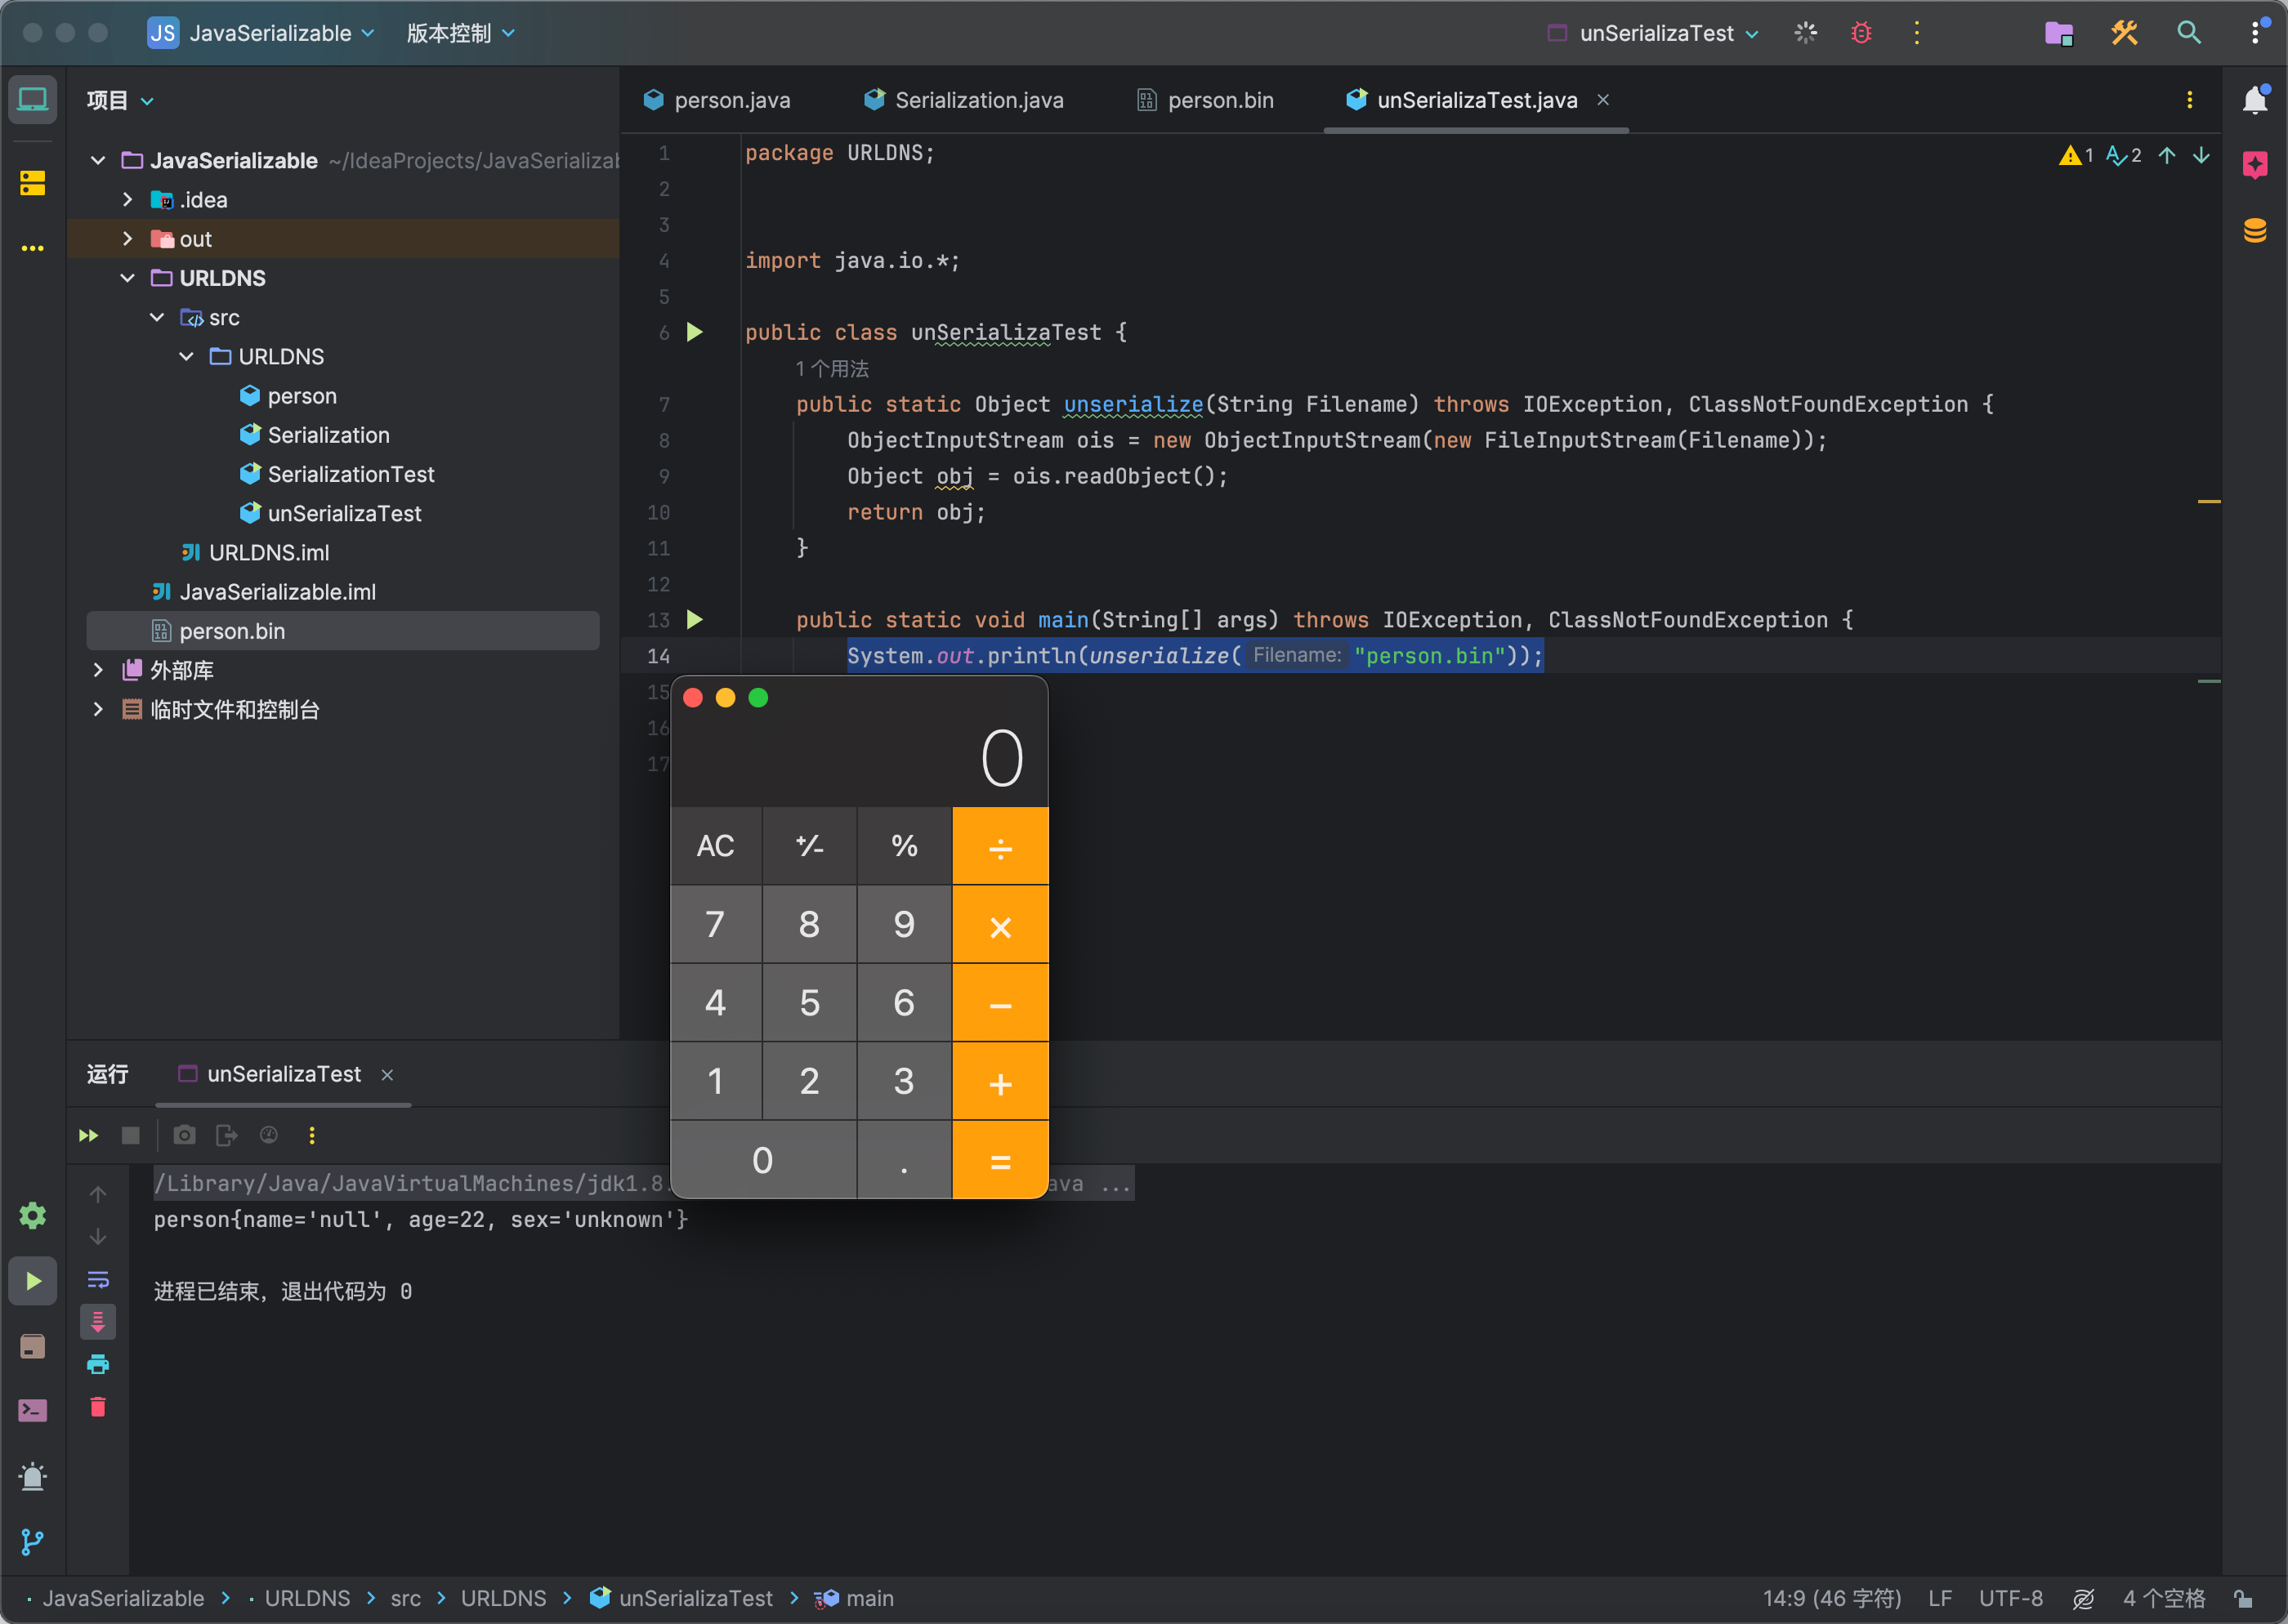The width and height of the screenshot is (2288, 1624).
Task: Select URLDNS.iml file in tree
Action: [x=255, y=552]
